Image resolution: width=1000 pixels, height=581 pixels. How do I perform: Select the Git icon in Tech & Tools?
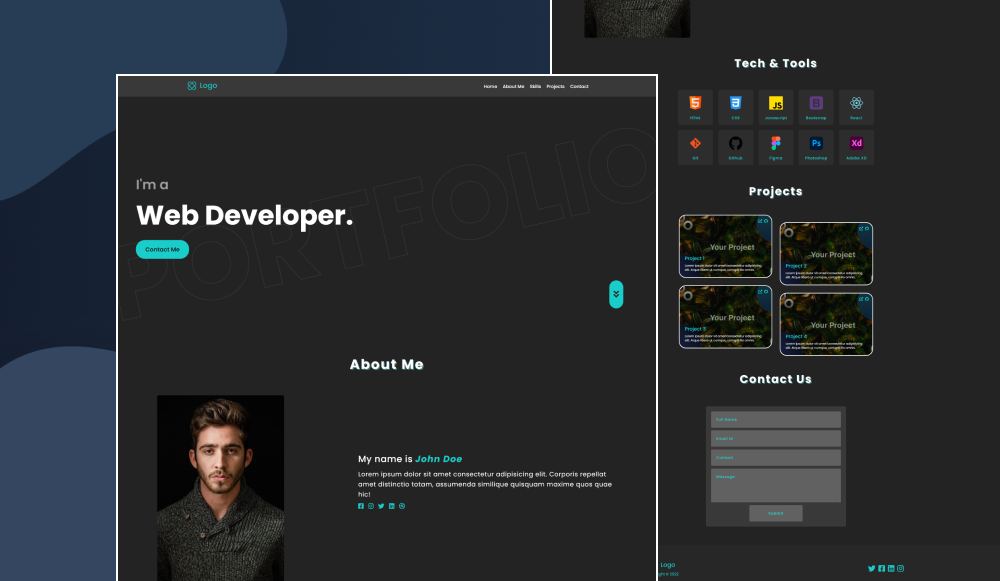click(695, 143)
